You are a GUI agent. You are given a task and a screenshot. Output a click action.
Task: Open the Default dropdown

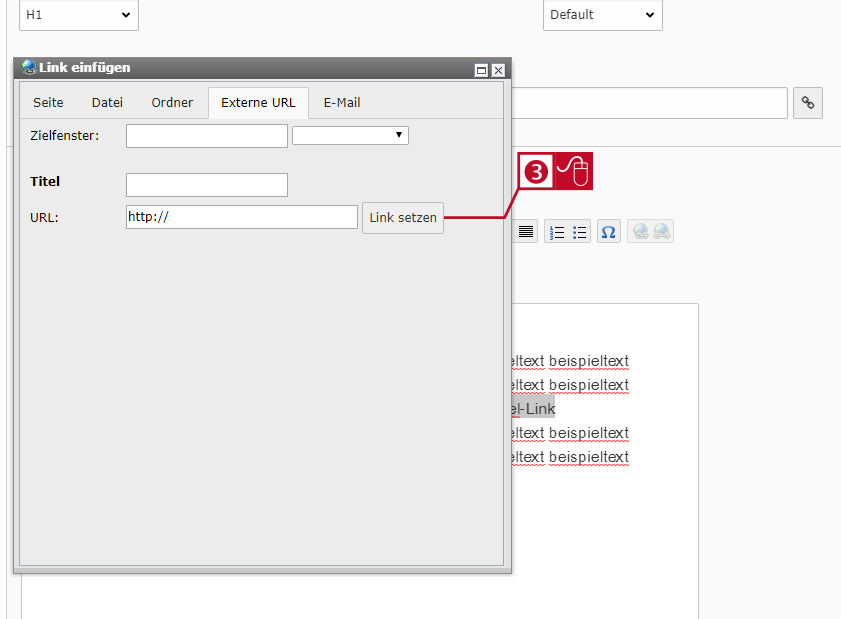click(x=602, y=15)
